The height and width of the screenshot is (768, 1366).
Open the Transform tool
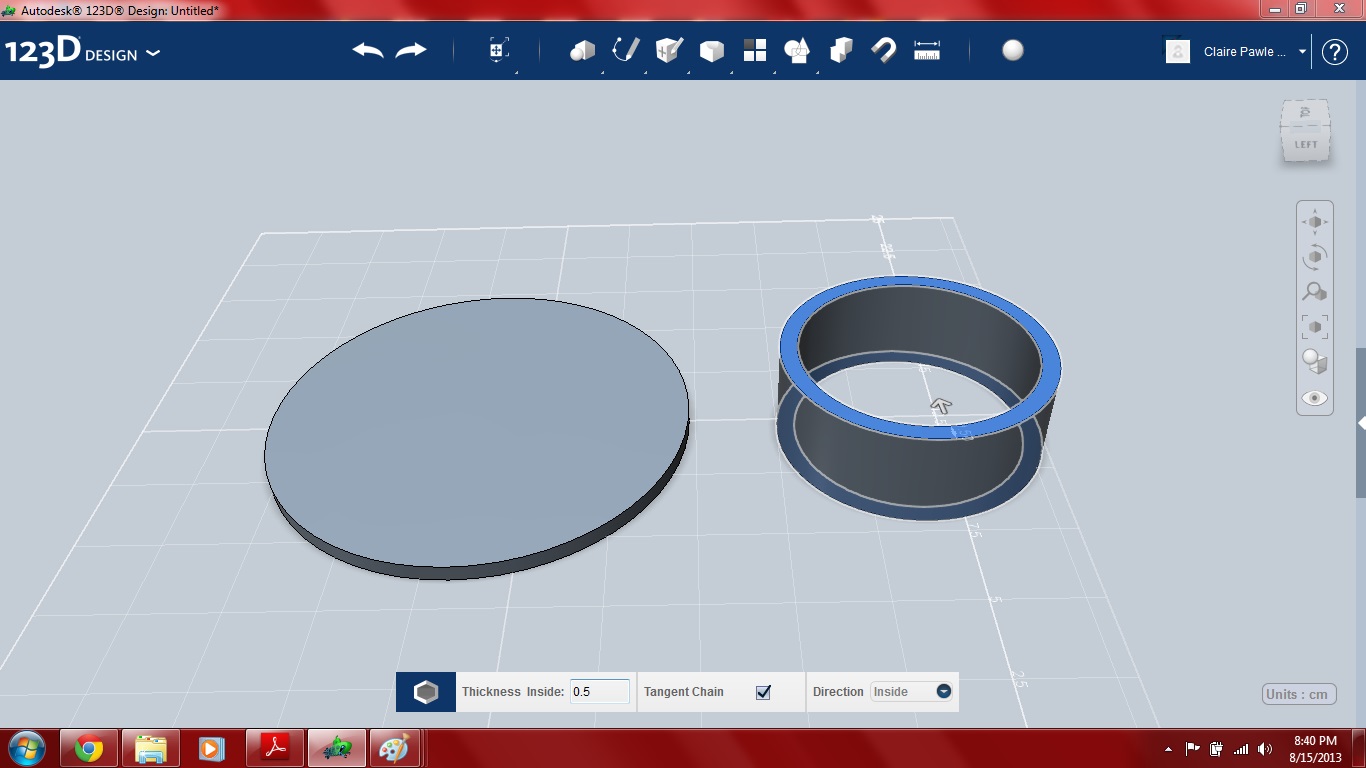(x=499, y=51)
